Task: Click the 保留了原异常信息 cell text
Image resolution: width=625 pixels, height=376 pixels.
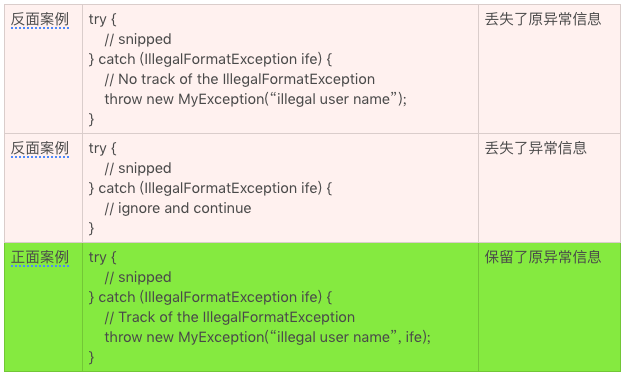Action: (543, 257)
